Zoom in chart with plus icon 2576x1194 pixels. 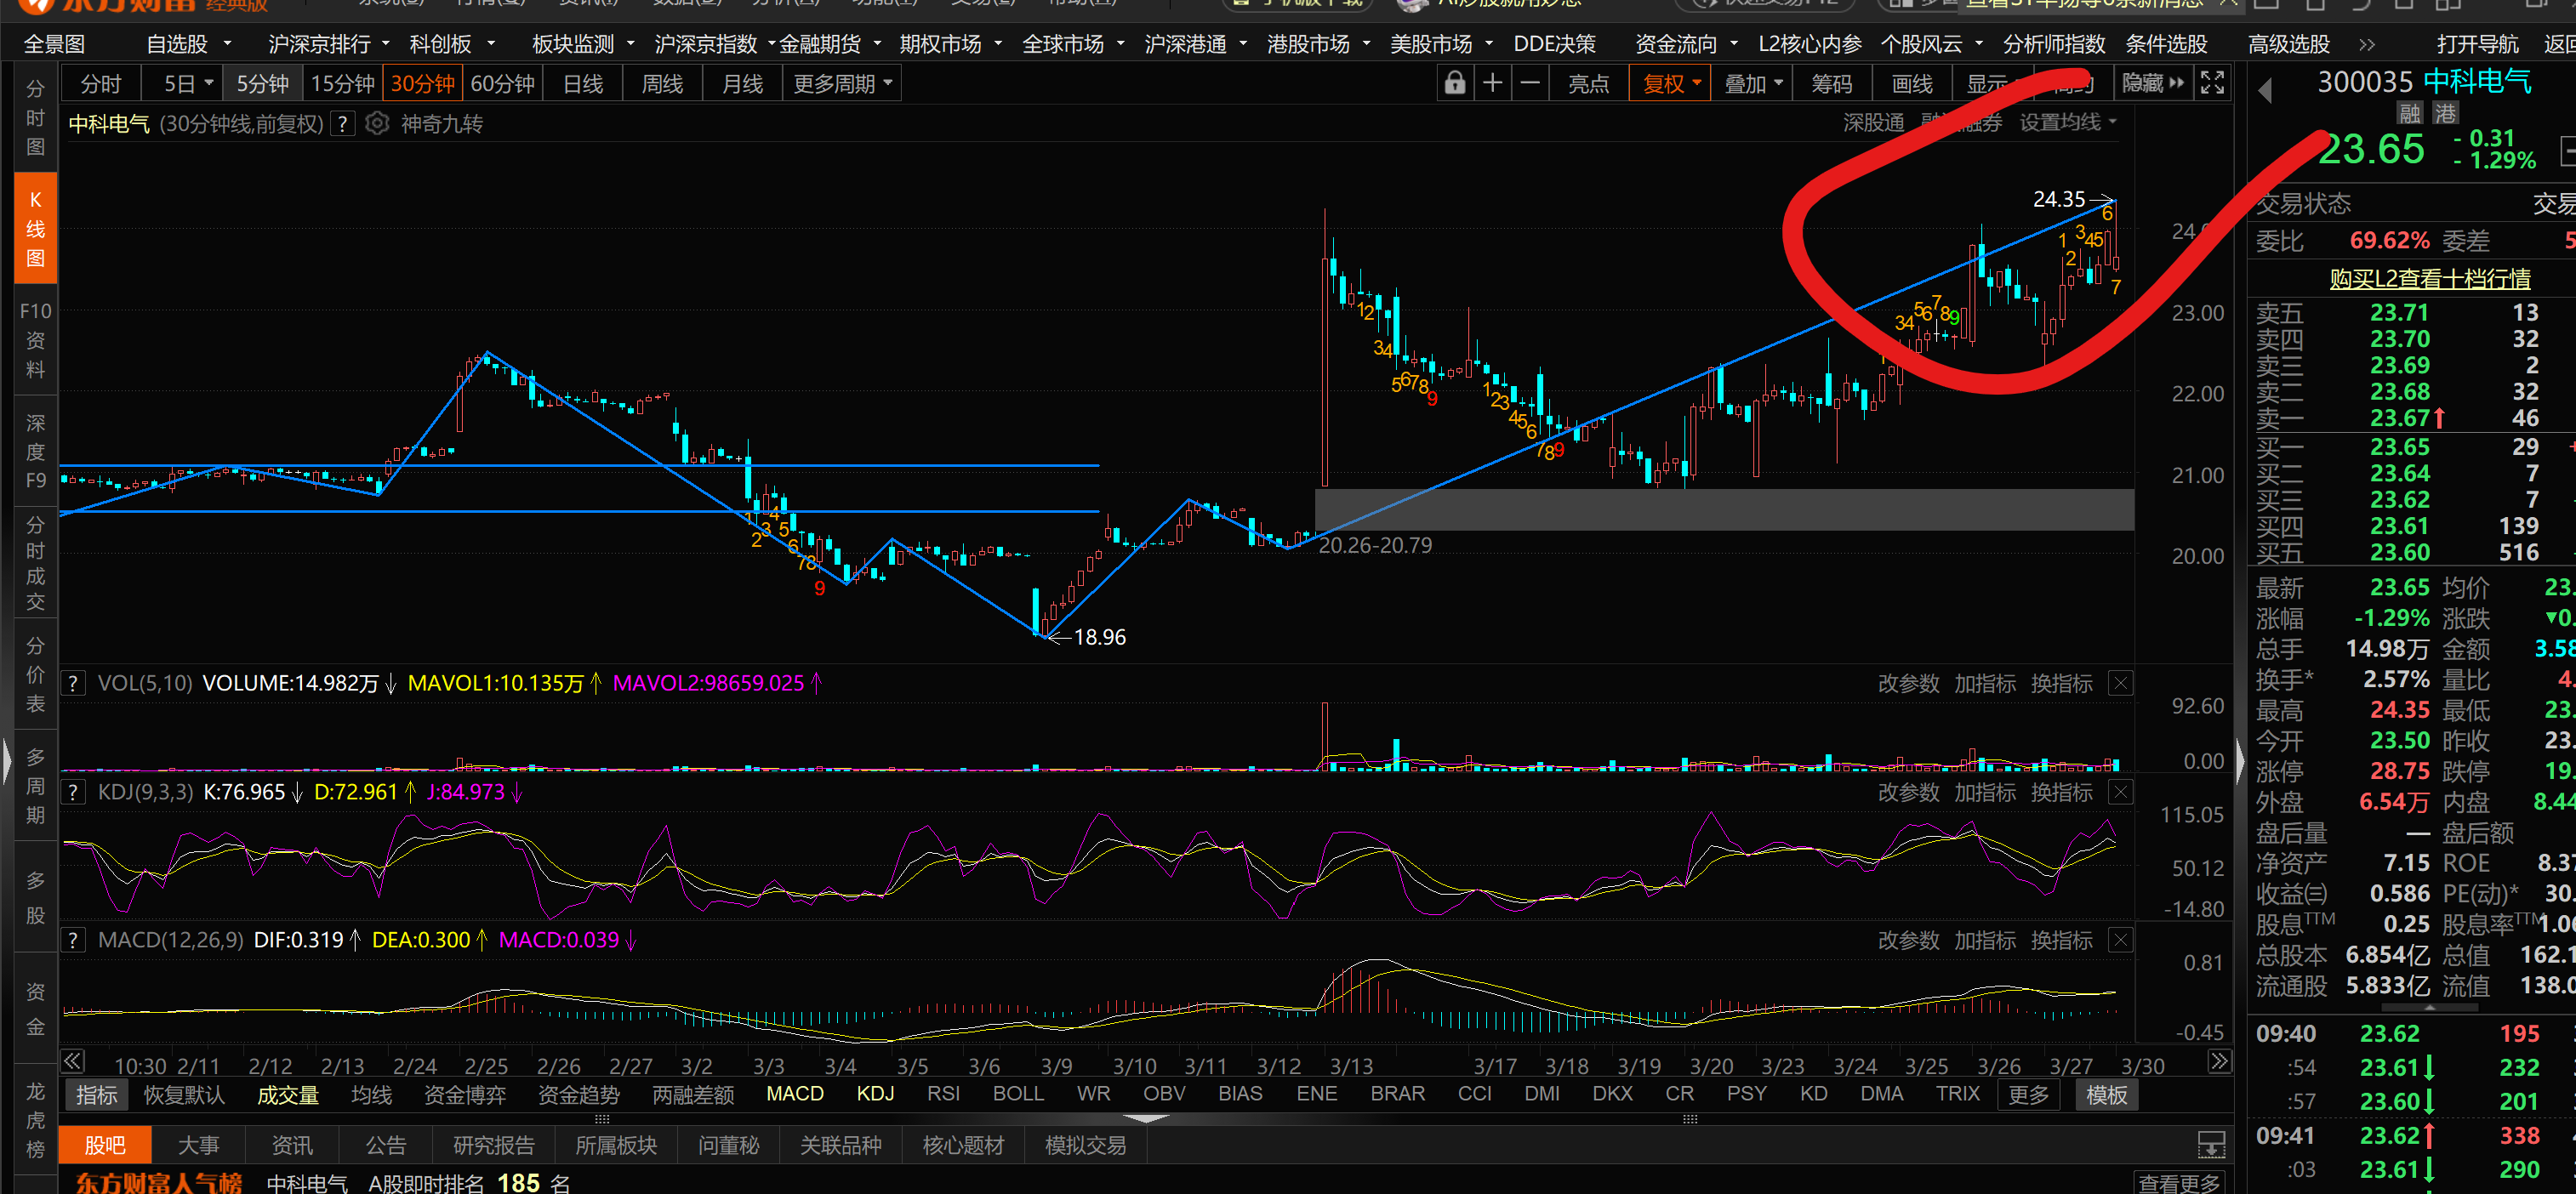pos(1492,83)
